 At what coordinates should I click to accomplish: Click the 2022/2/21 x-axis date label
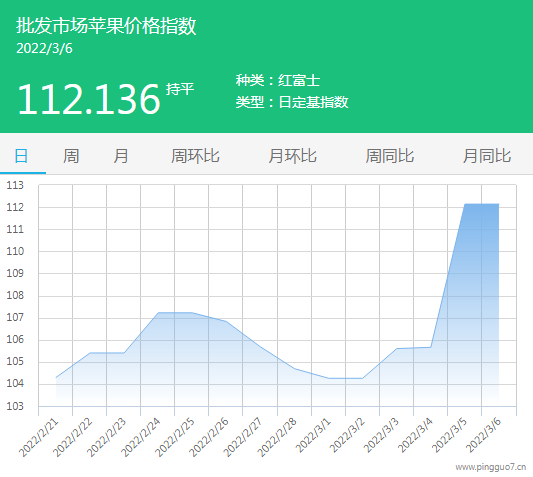[38, 438]
